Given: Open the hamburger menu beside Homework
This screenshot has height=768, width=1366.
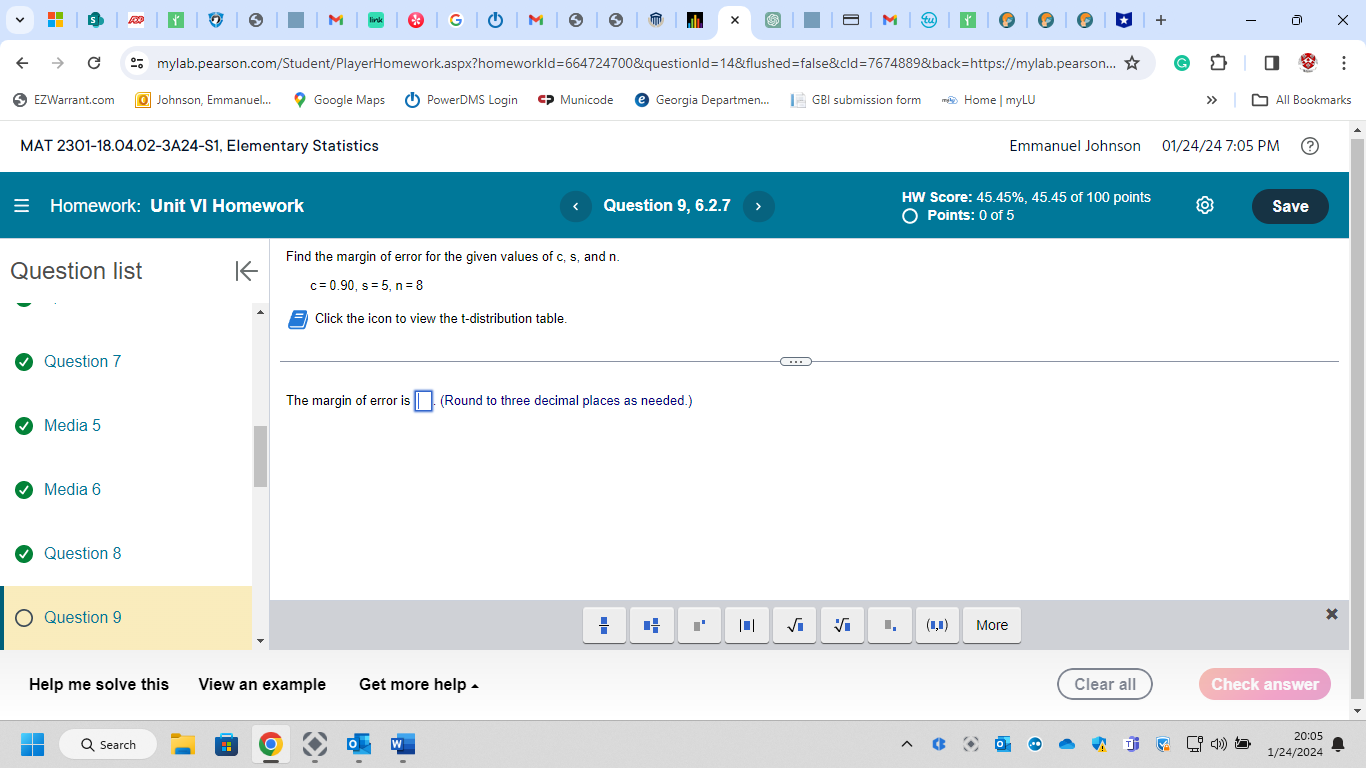Looking at the screenshot, I should (x=21, y=206).
